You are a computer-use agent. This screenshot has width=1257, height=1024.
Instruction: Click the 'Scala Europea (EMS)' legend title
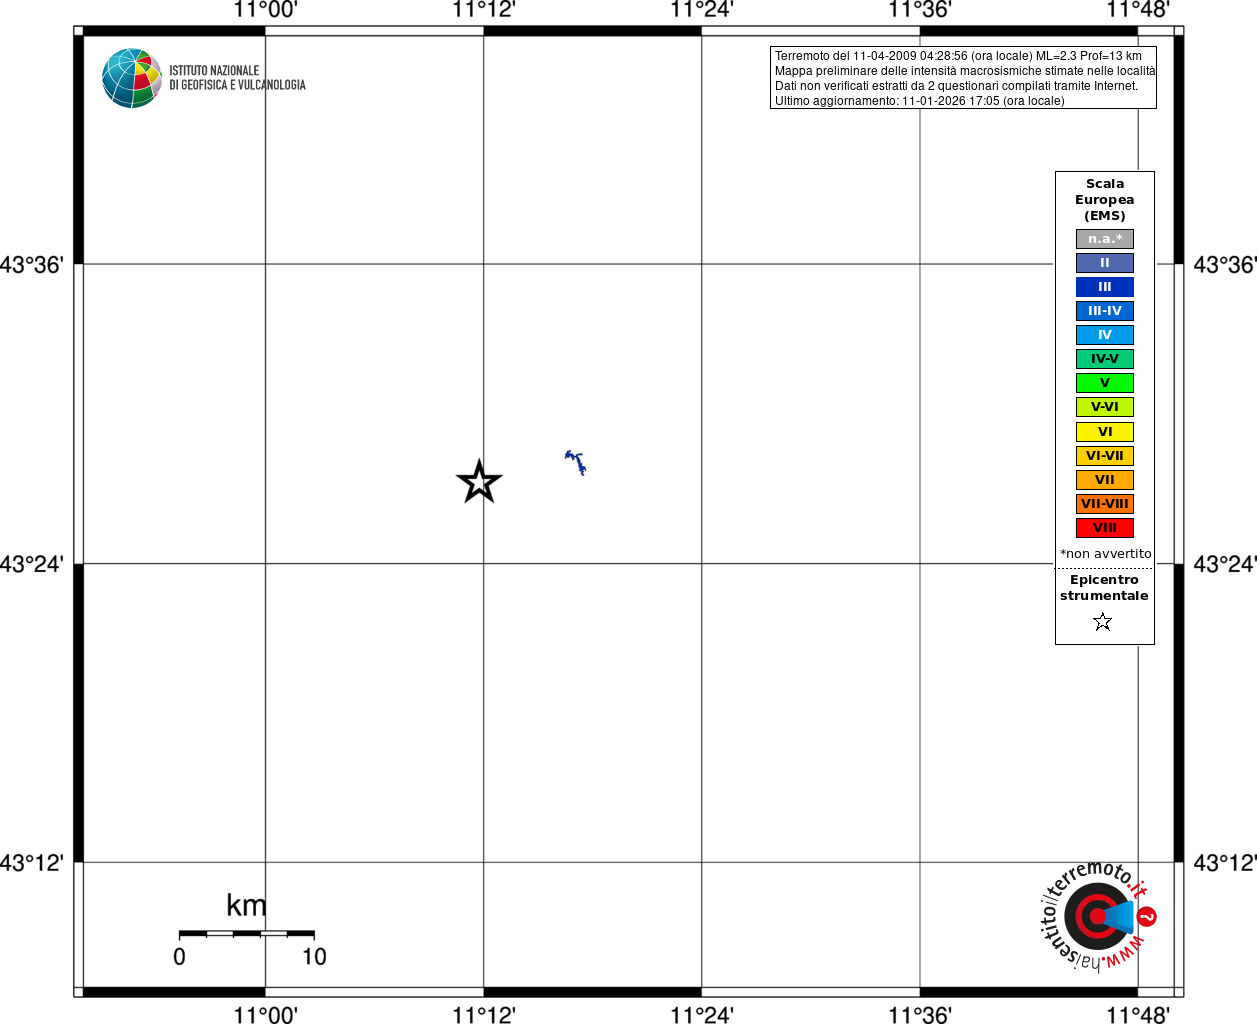(1105, 200)
